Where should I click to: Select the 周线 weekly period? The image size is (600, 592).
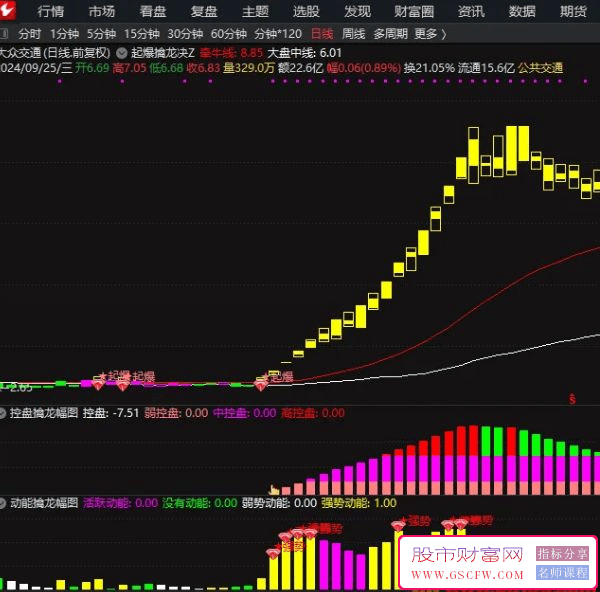pos(354,34)
